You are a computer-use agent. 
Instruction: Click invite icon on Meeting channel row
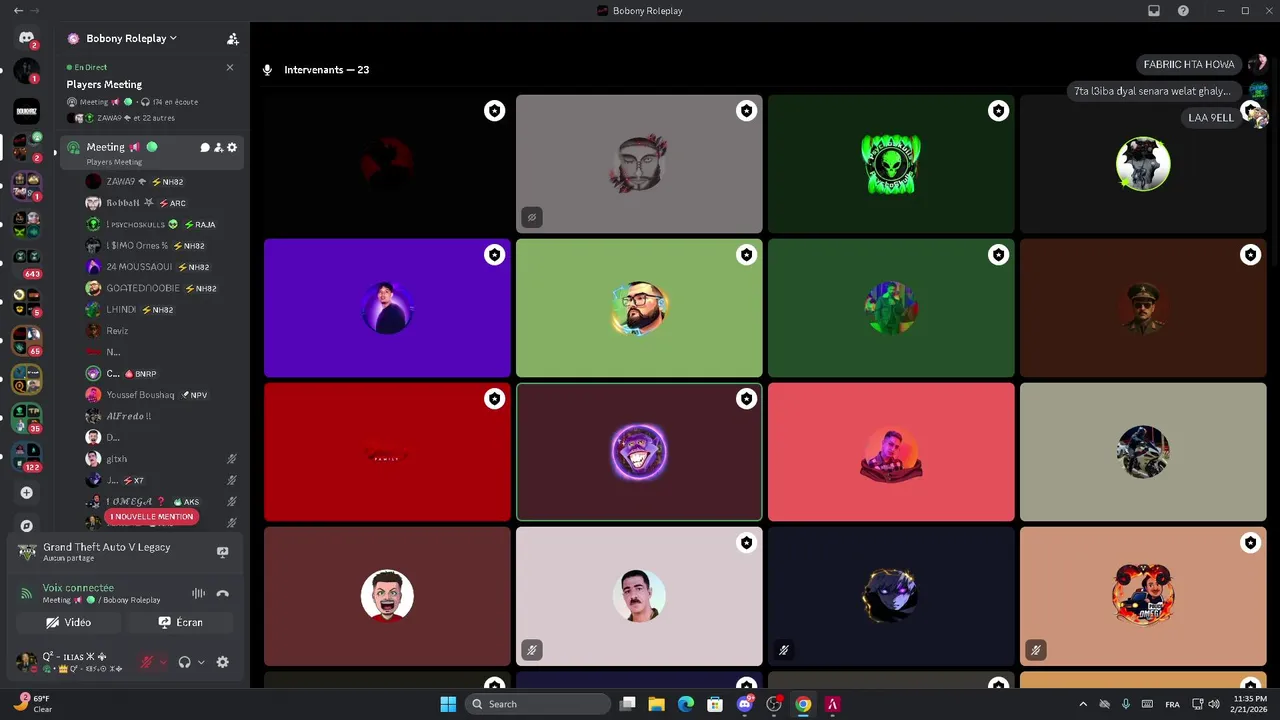(218, 148)
